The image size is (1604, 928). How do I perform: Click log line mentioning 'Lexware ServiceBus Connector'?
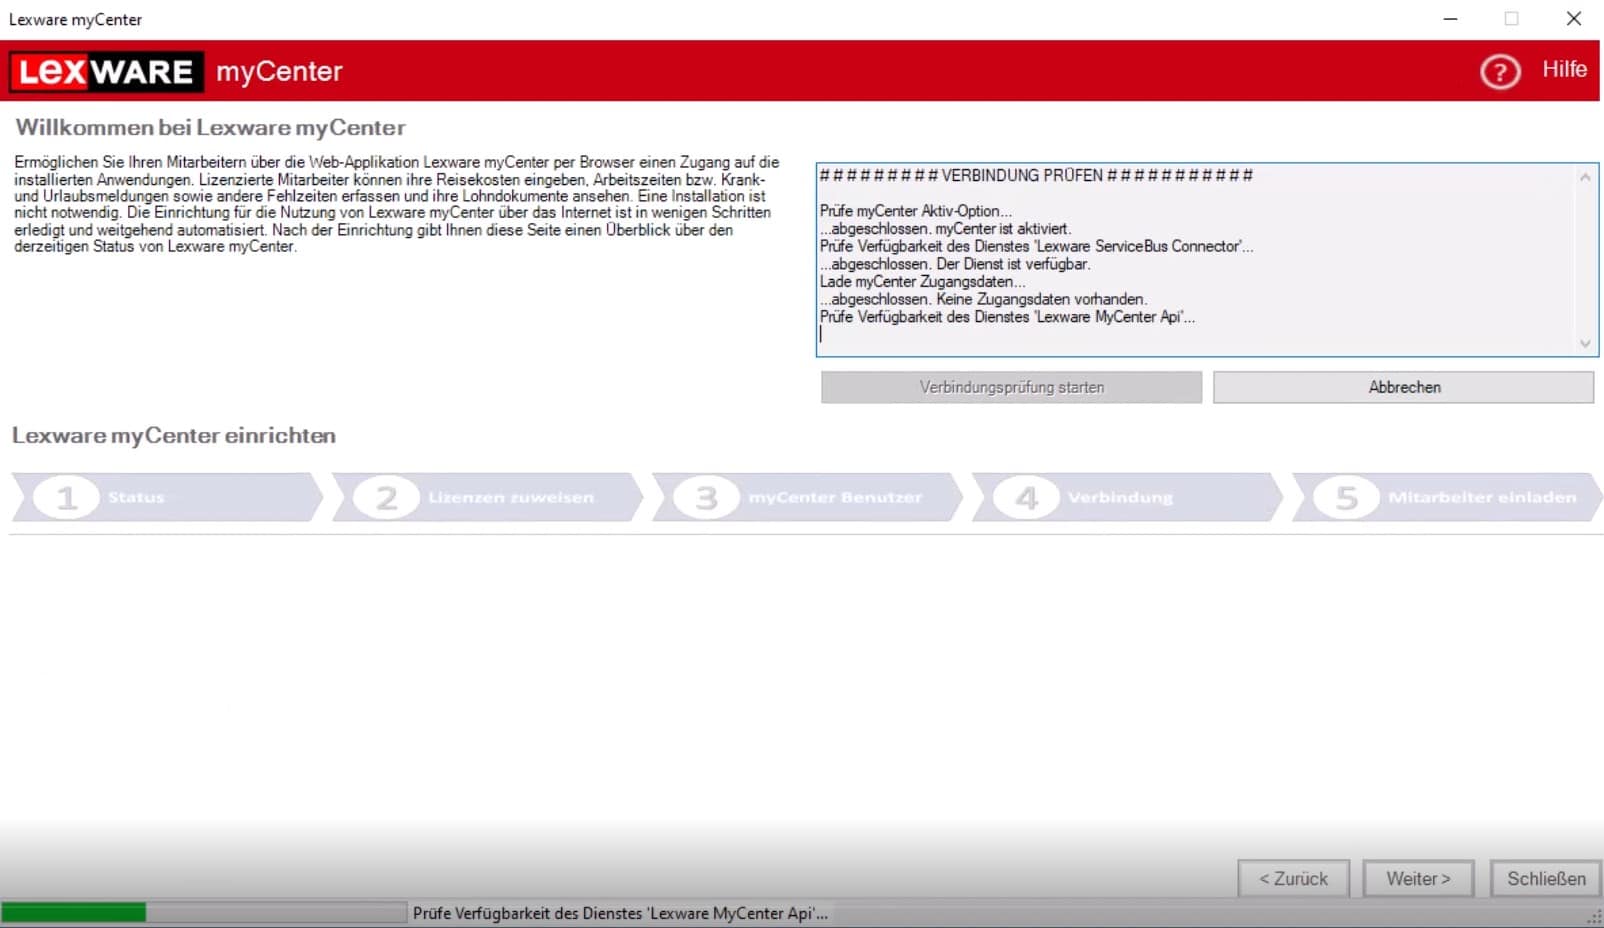tap(1036, 246)
